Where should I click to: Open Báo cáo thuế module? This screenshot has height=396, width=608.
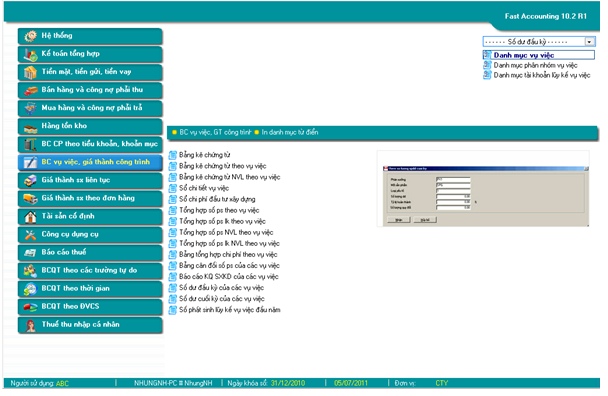(90, 252)
